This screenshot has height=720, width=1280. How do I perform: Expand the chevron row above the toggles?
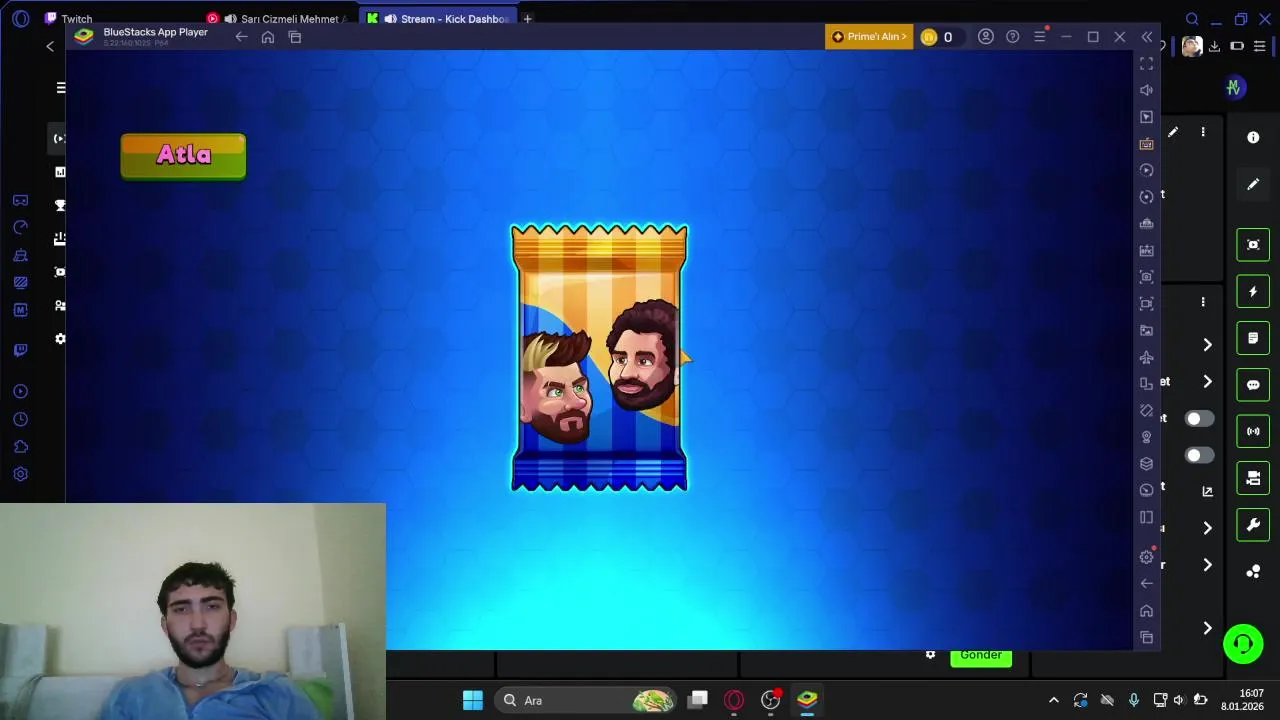(x=1207, y=382)
